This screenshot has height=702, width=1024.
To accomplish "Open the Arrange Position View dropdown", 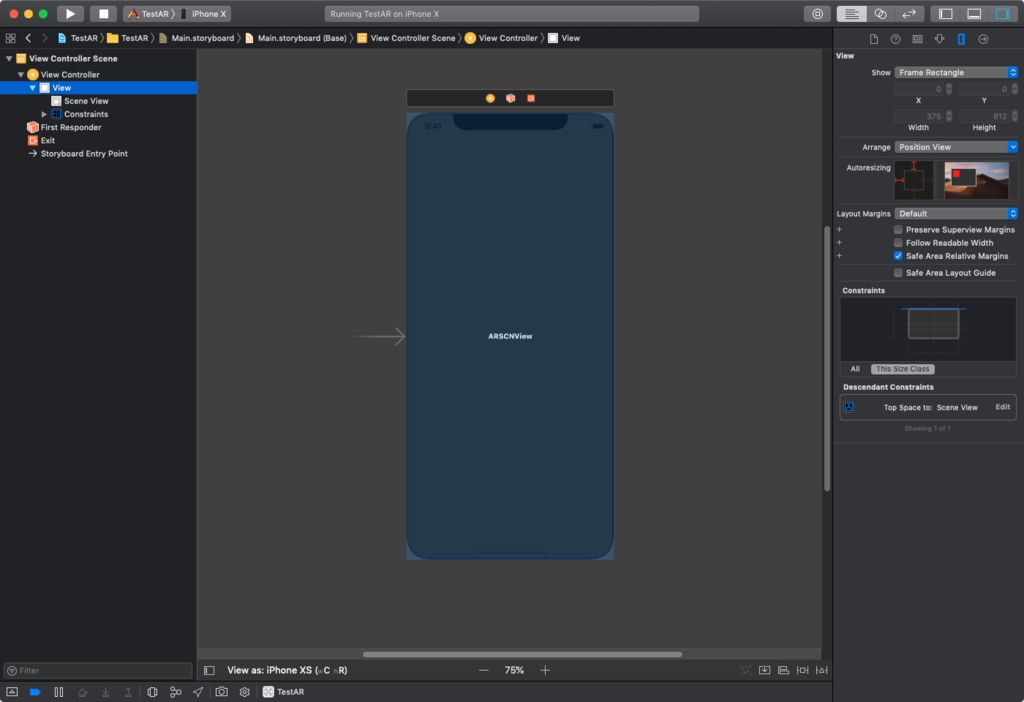I will point(956,147).
